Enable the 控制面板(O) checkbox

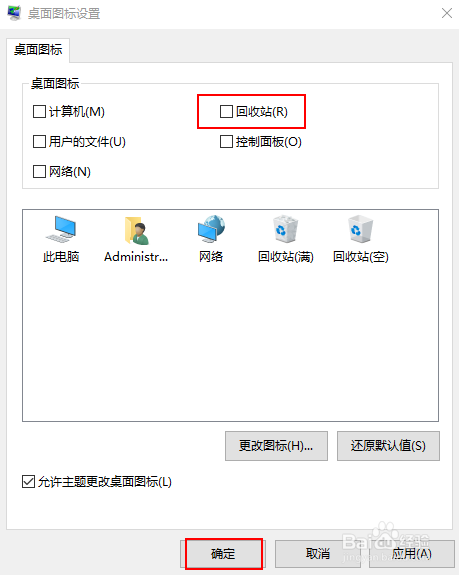pos(226,142)
